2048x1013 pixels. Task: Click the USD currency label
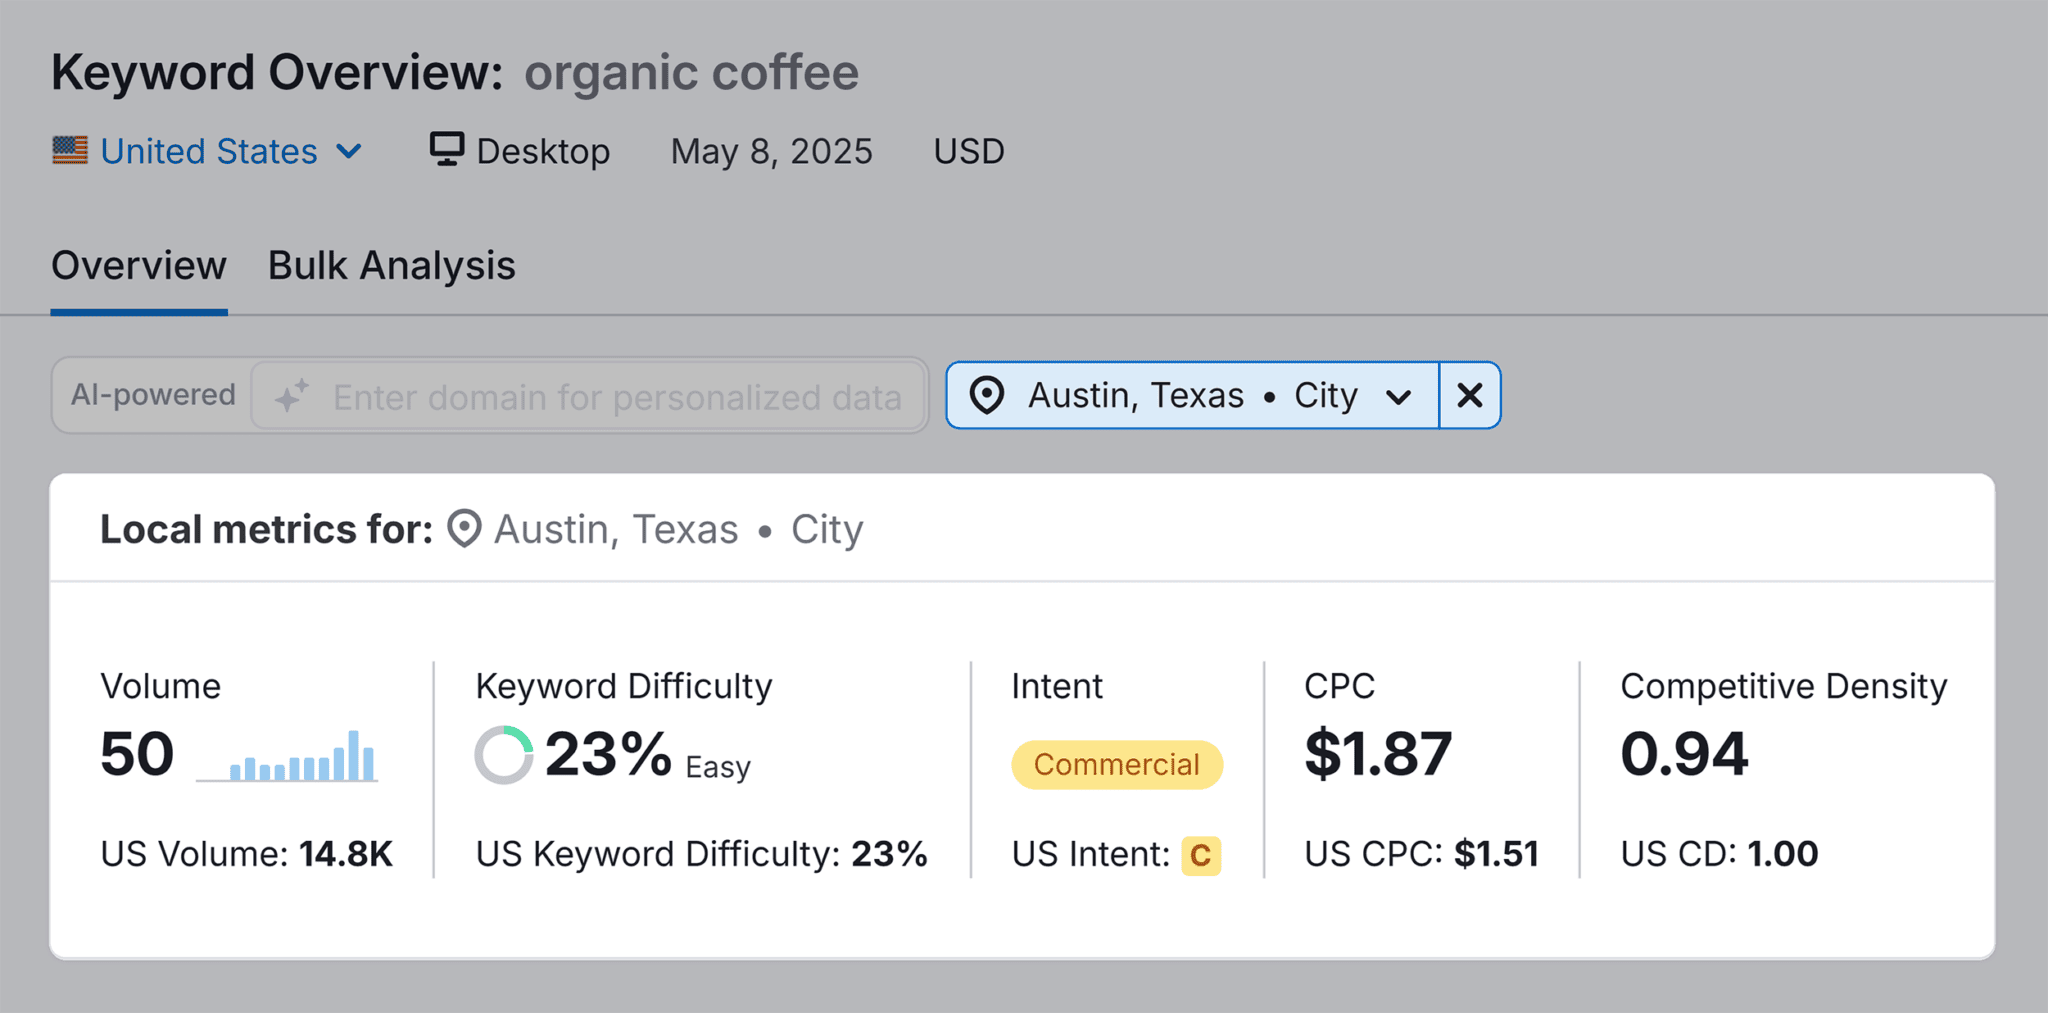(x=967, y=151)
